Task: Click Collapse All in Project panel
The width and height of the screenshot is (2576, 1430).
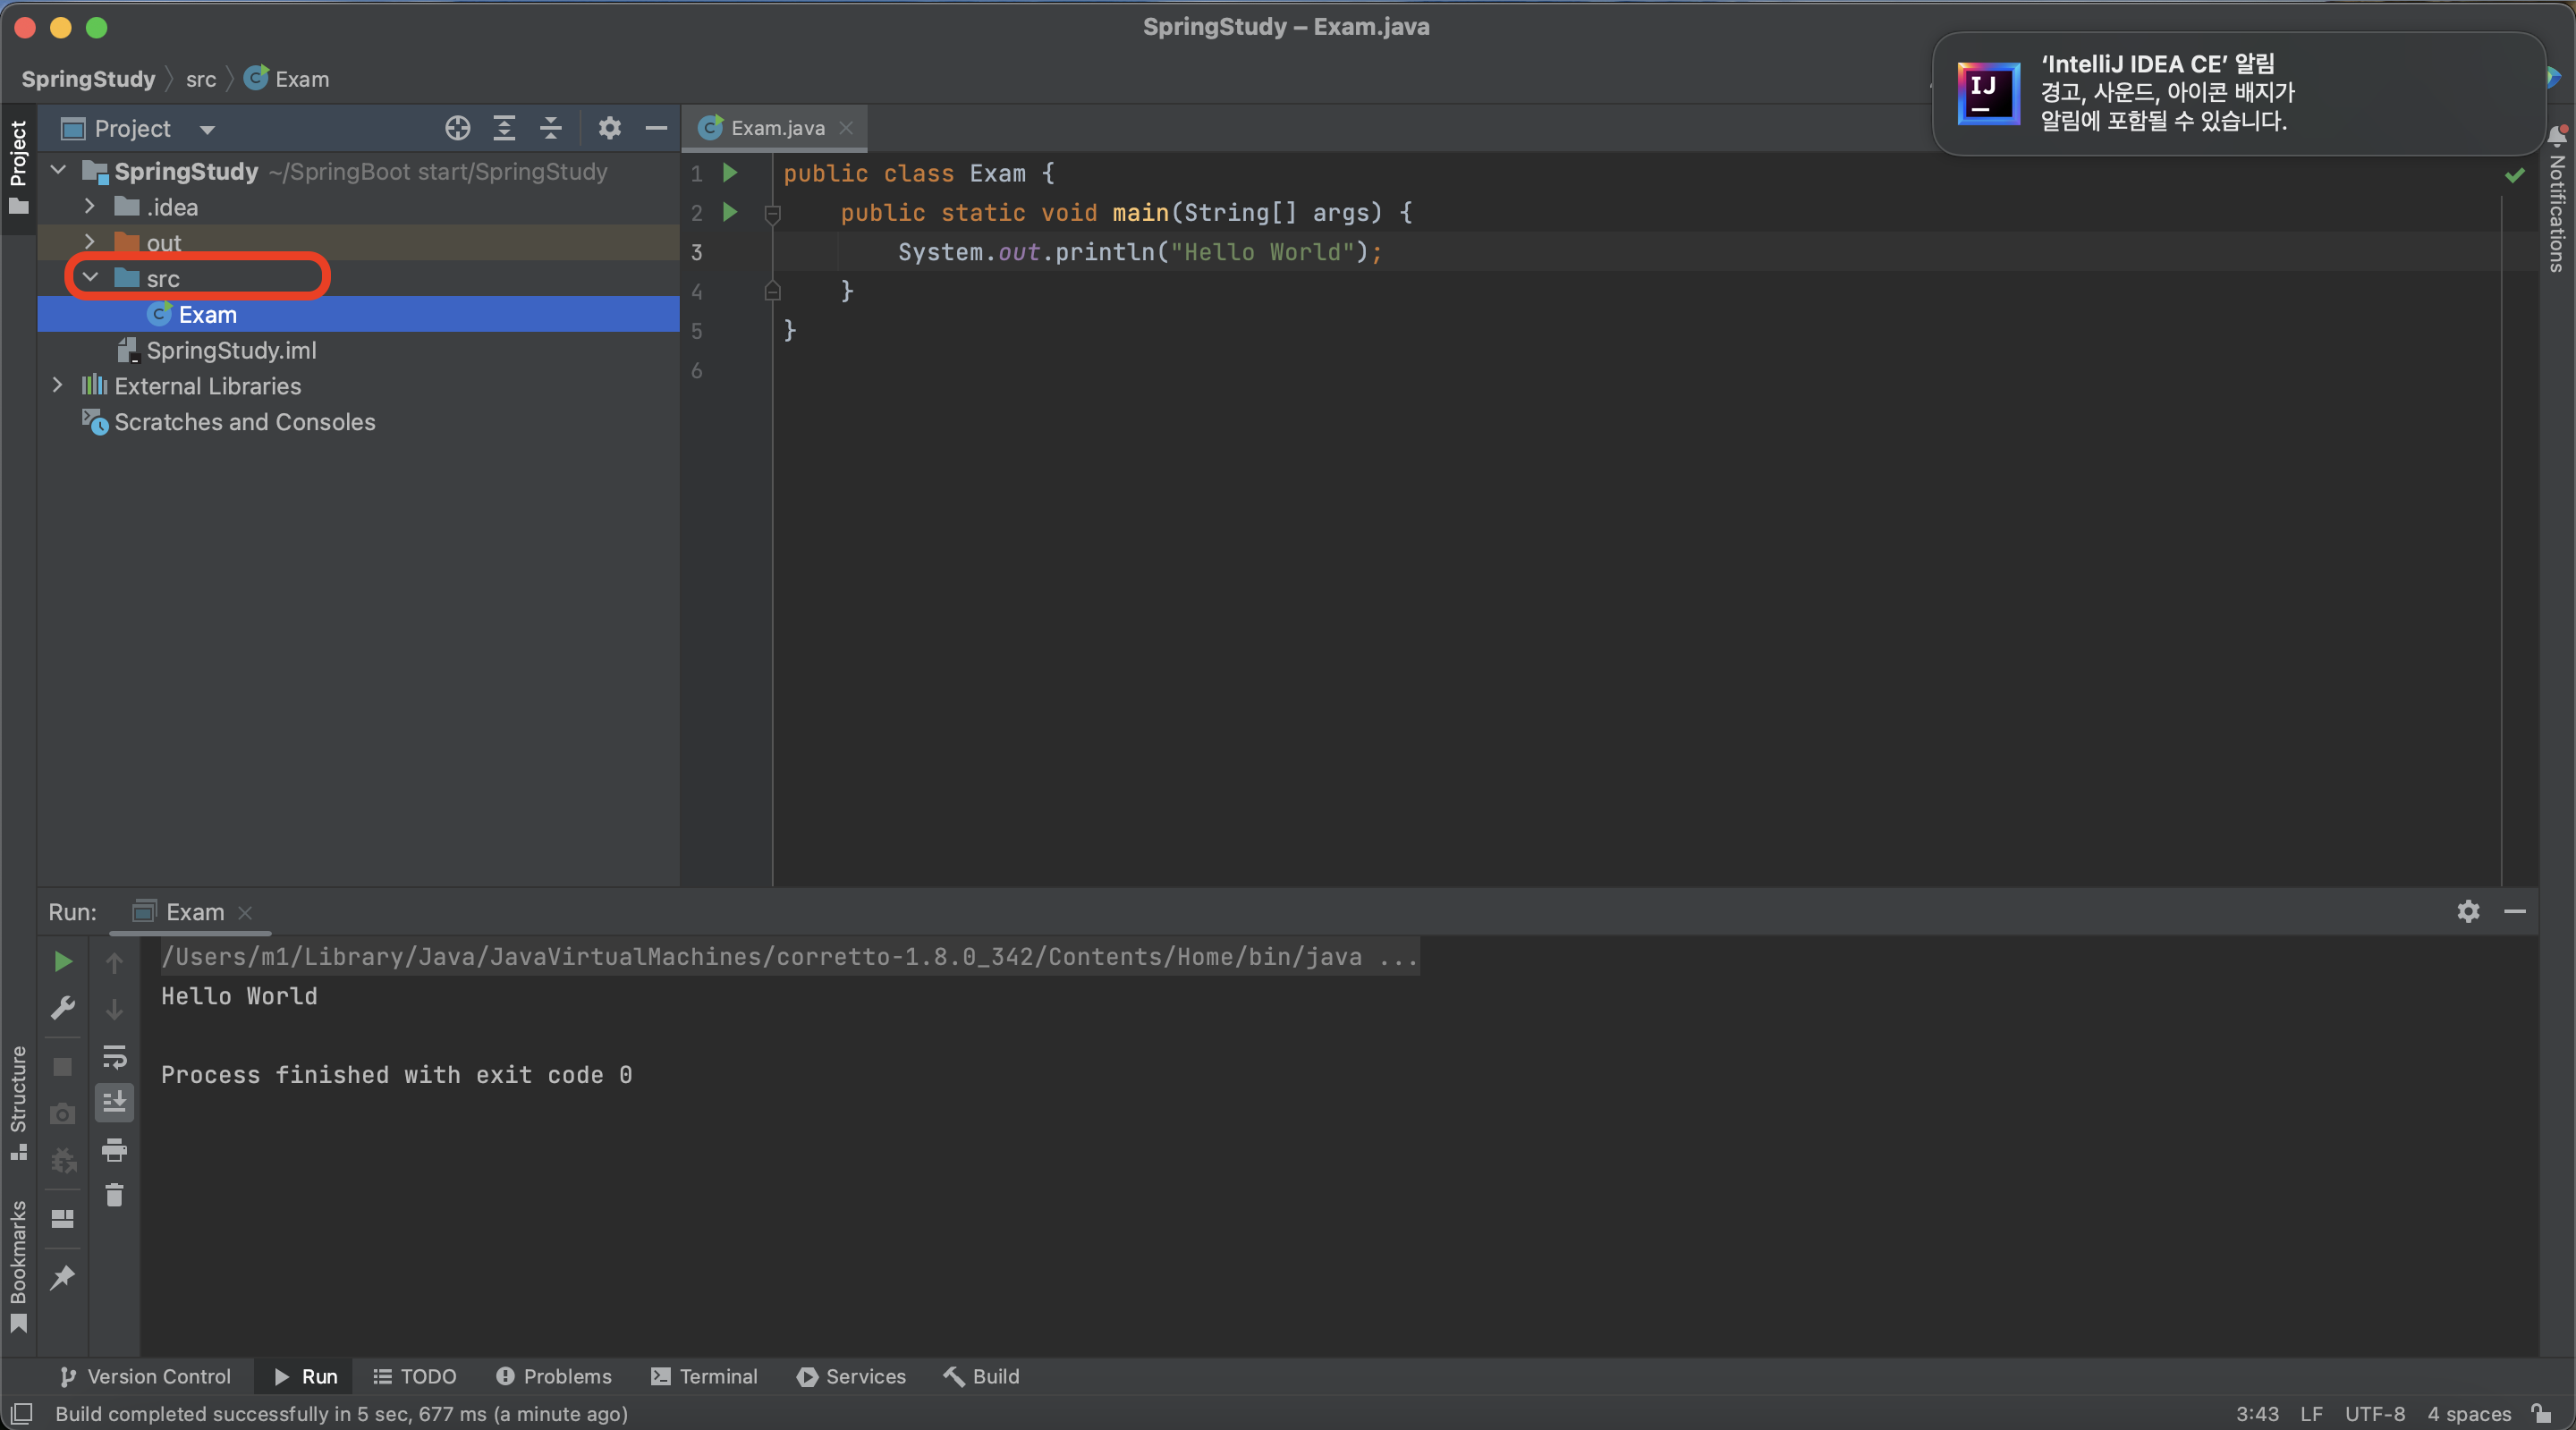Action: (x=551, y=128)
